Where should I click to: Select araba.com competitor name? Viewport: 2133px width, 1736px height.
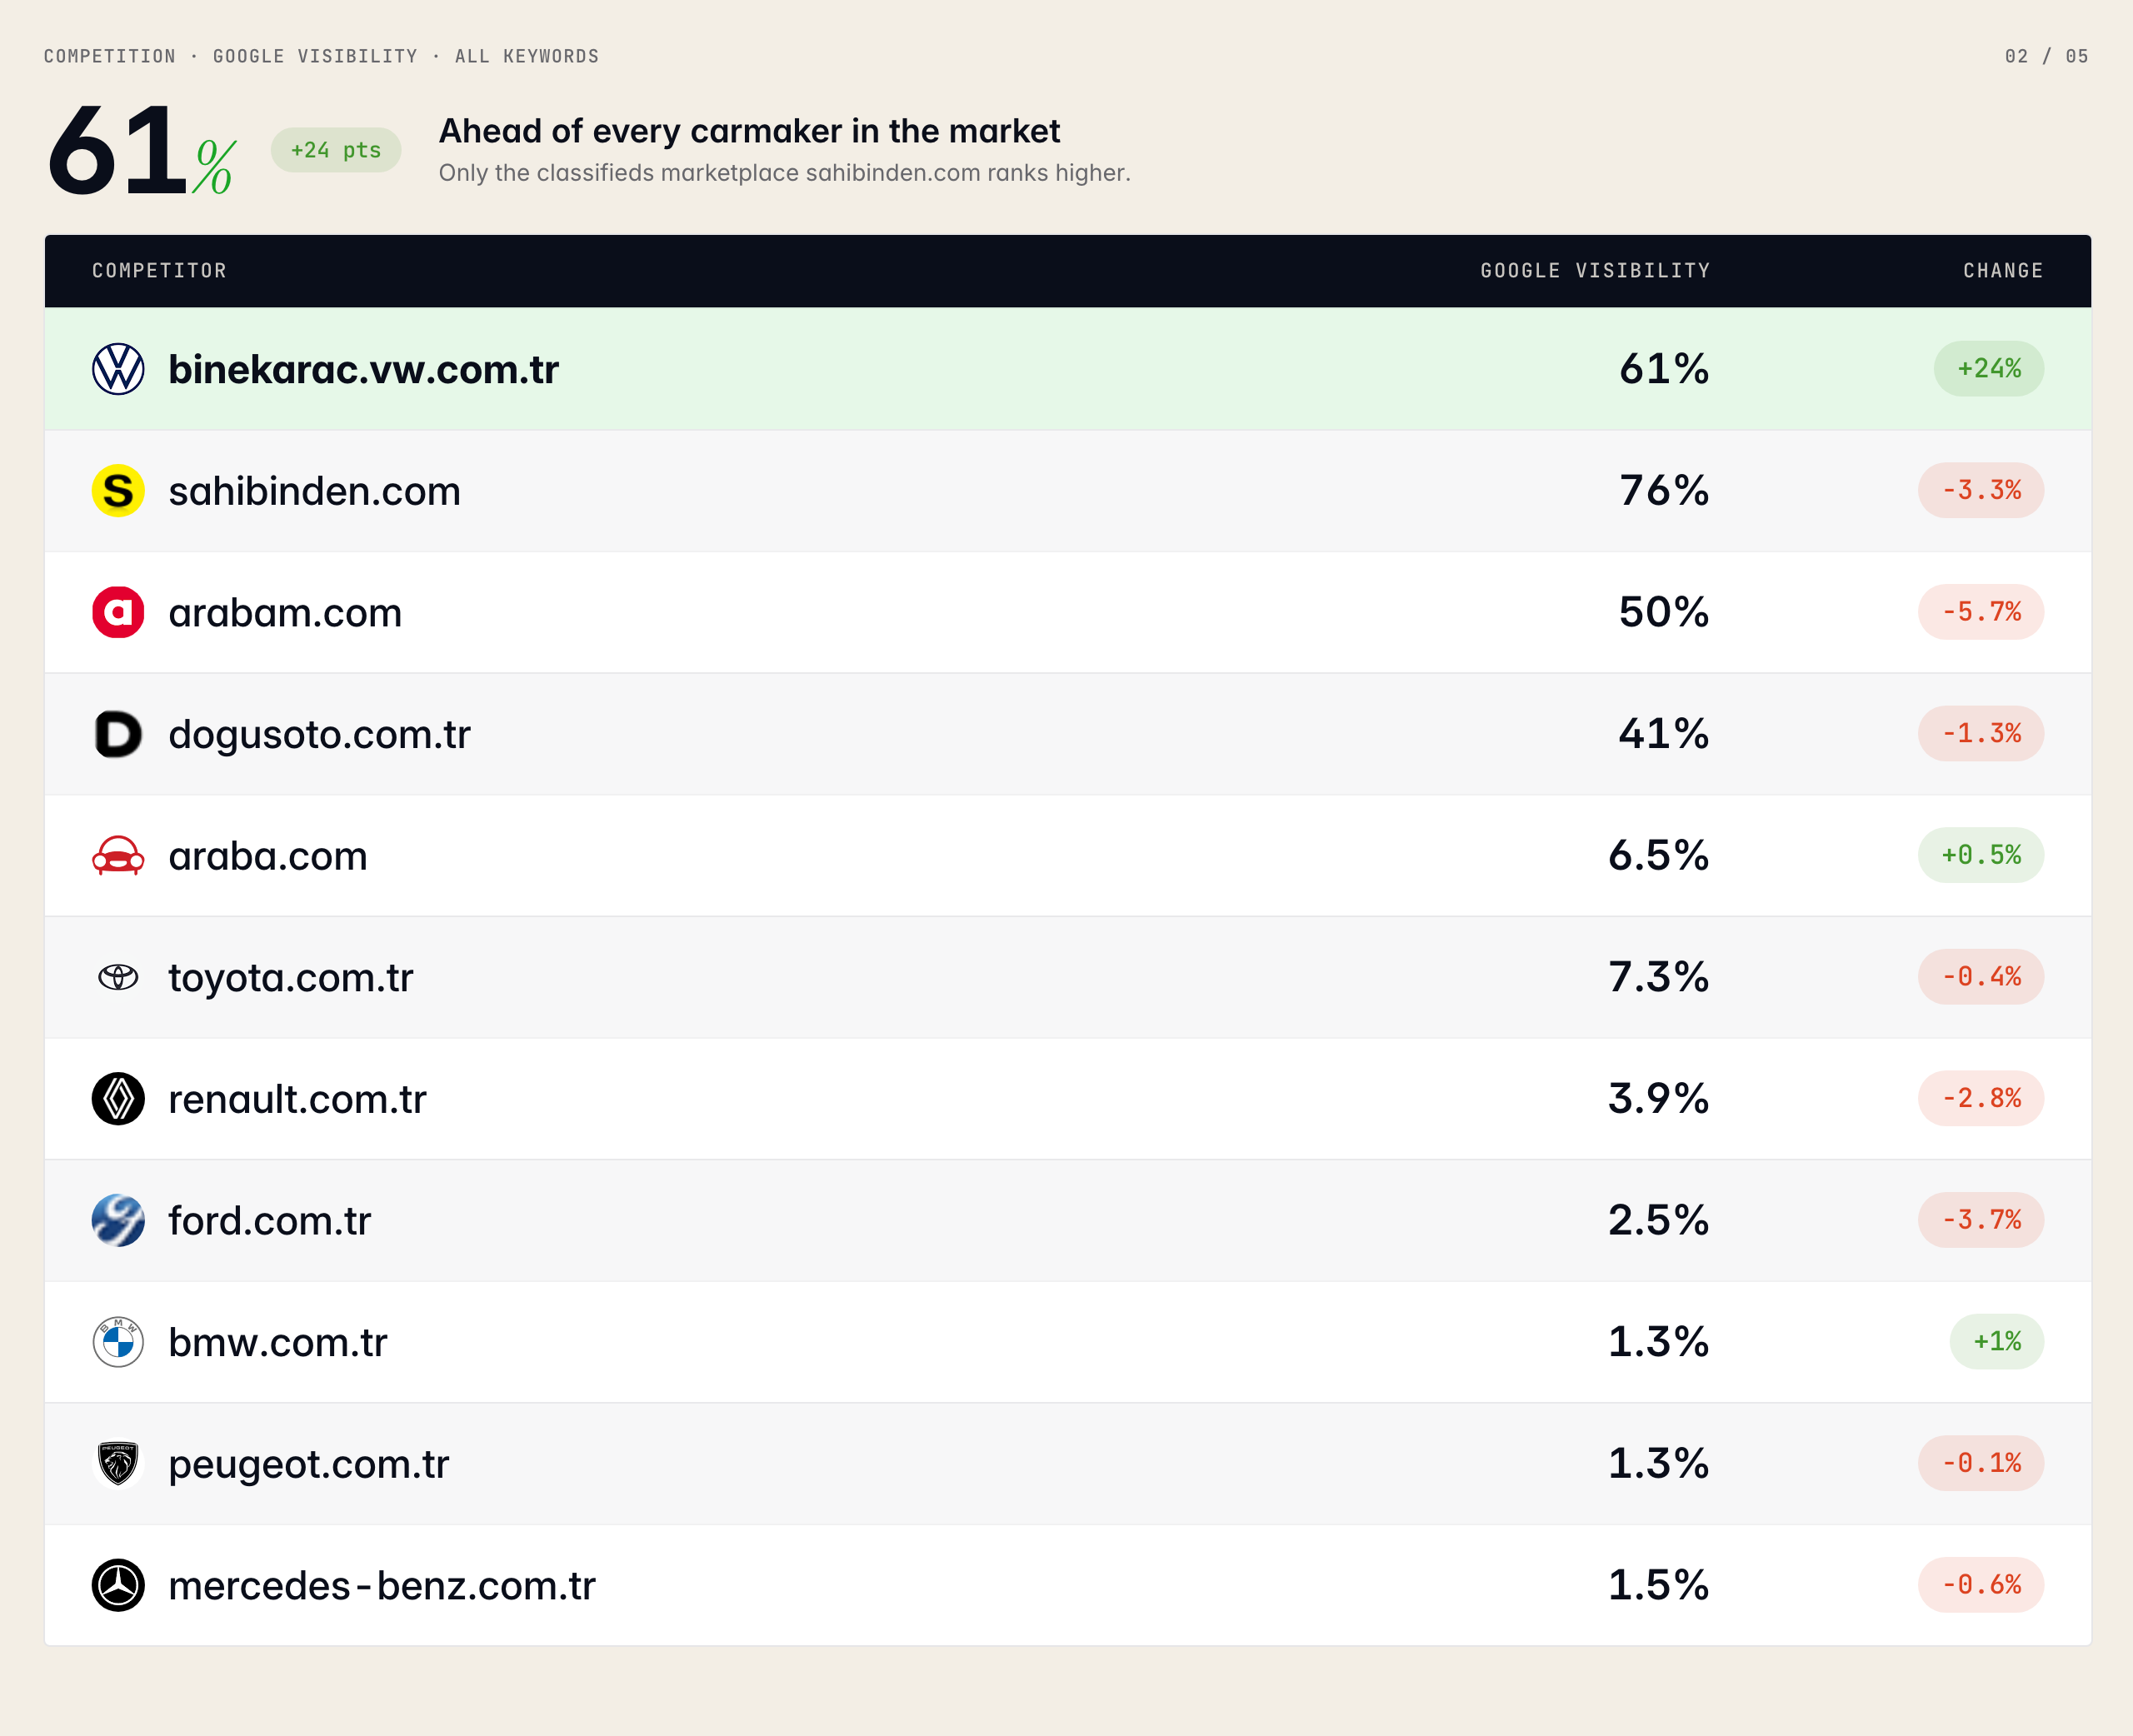point(268,856)
